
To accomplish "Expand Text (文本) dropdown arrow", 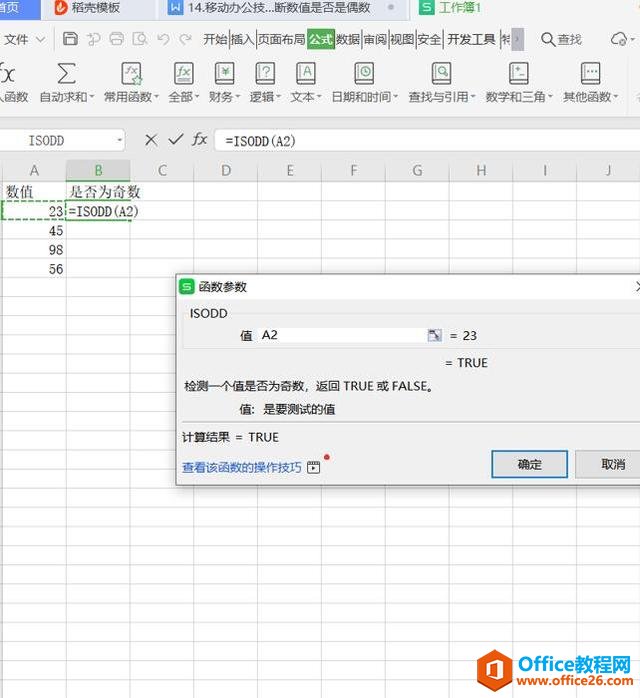I will (x=319, y=97).
